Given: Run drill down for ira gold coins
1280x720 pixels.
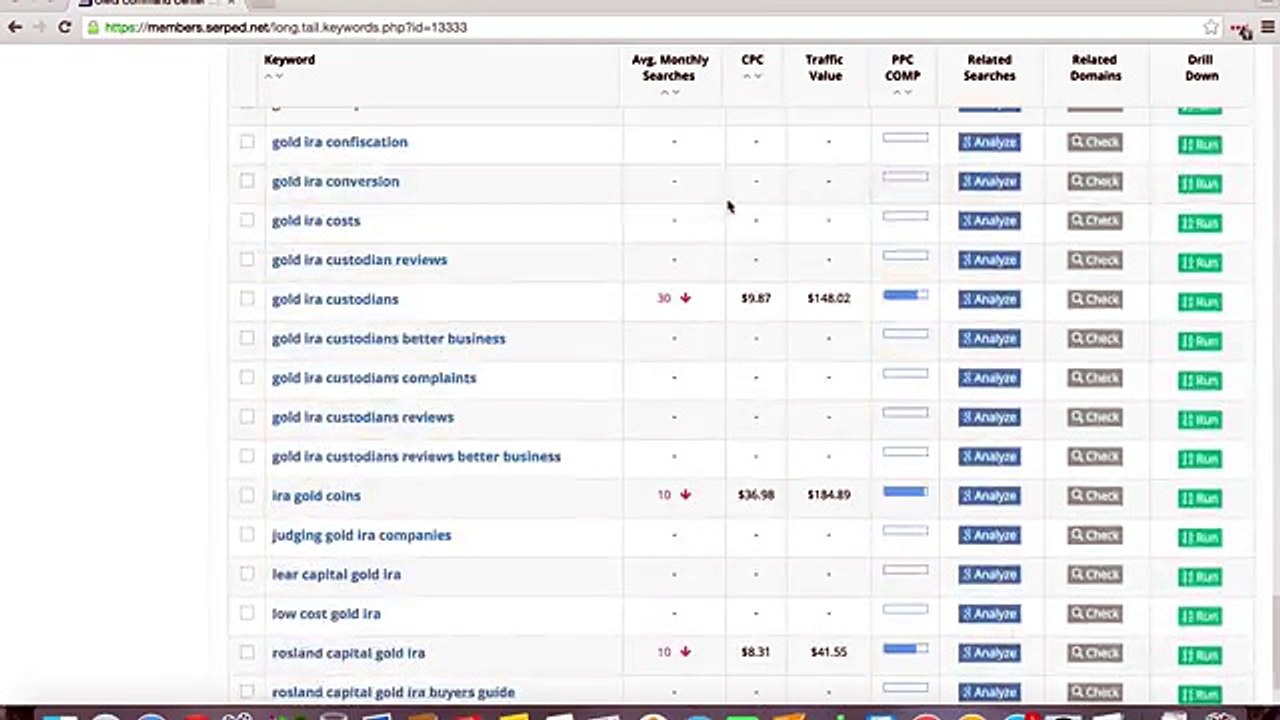Looking at the screenshot, I should point(1200,497).
